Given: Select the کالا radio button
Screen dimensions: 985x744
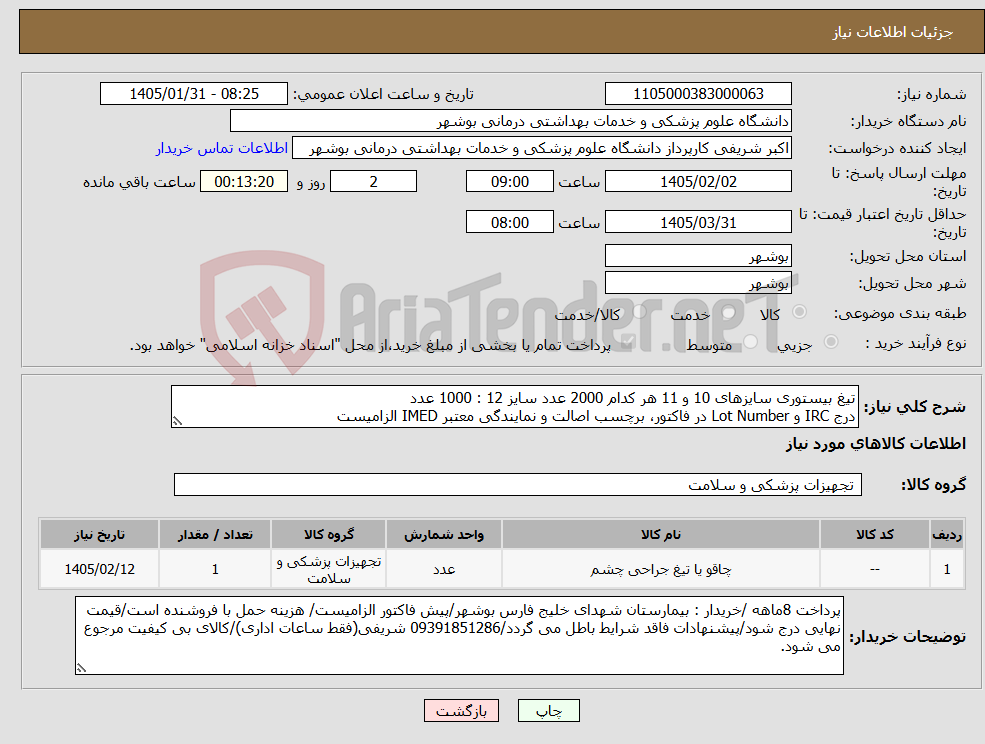Looking at the screenshot, I should click(800, 312).
